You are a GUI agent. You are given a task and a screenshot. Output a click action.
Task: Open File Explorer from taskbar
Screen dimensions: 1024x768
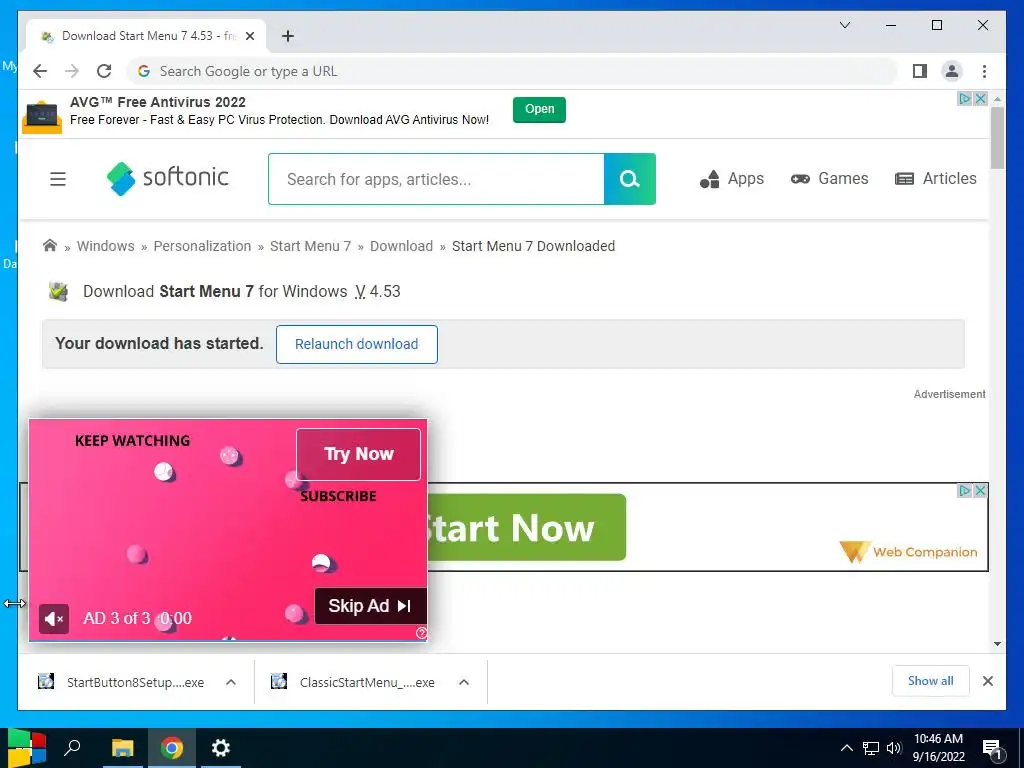(x=122, y=748)
